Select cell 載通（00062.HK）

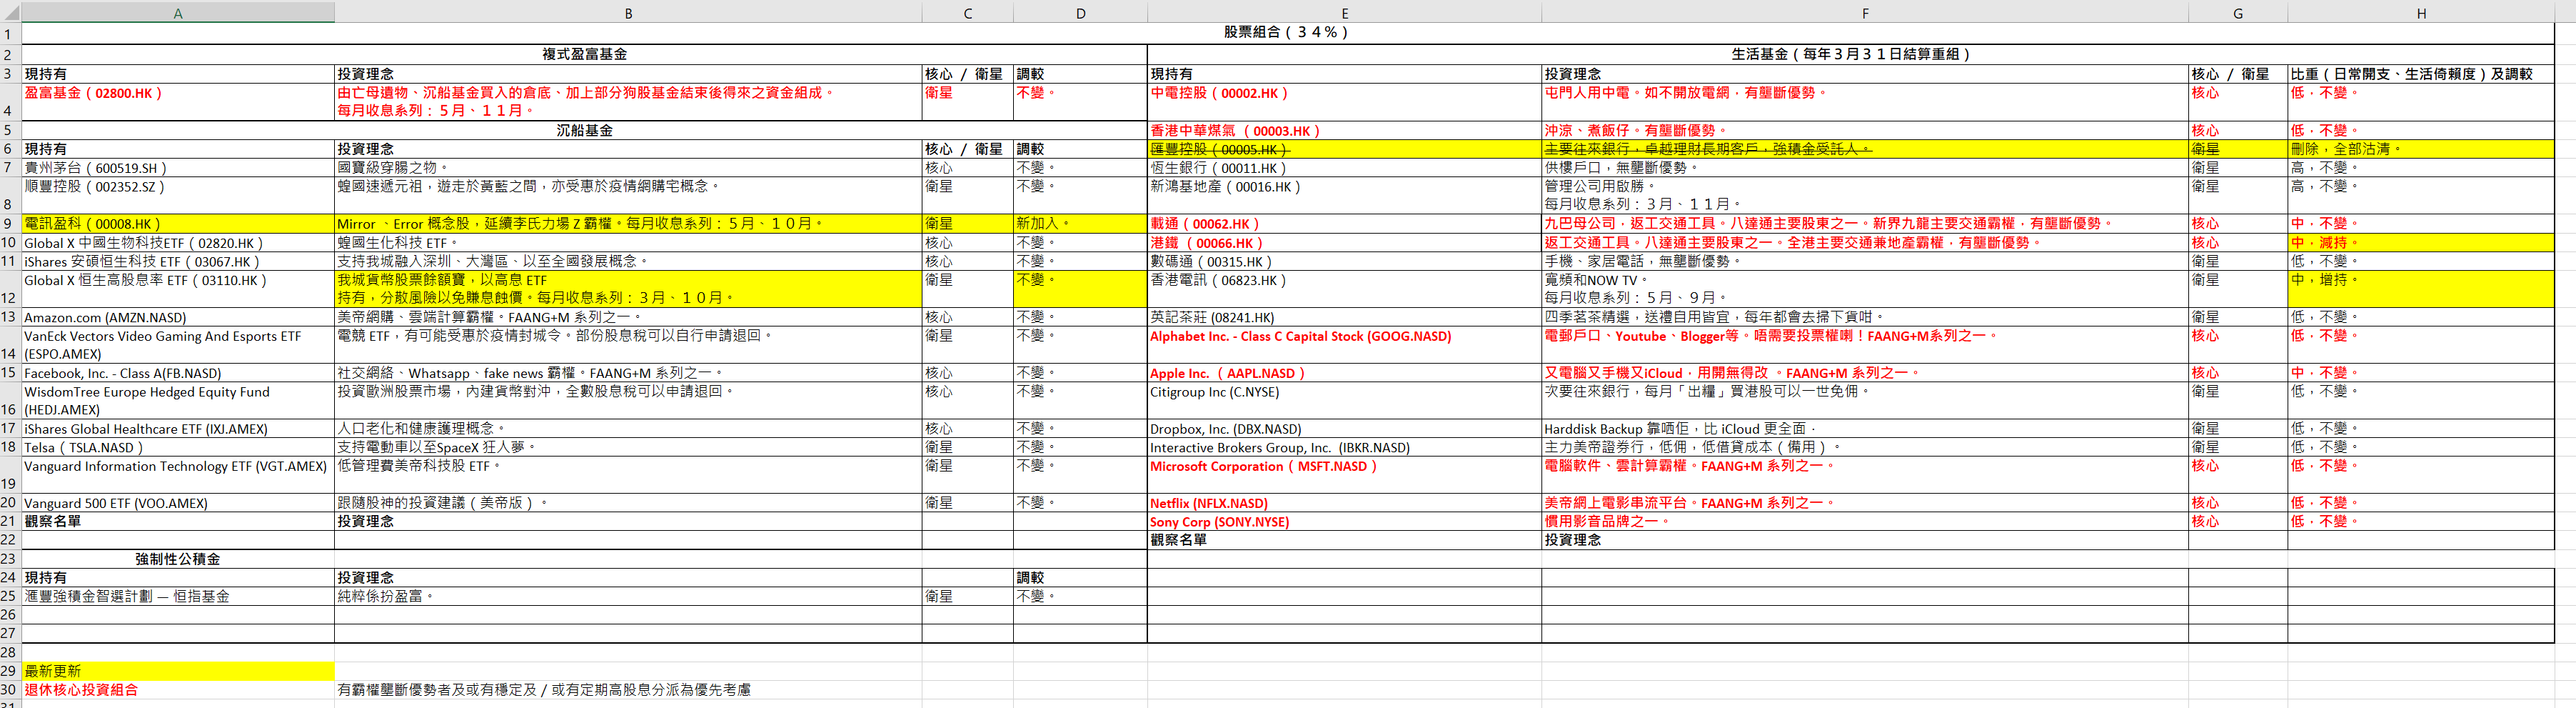tap(1344, 224)
